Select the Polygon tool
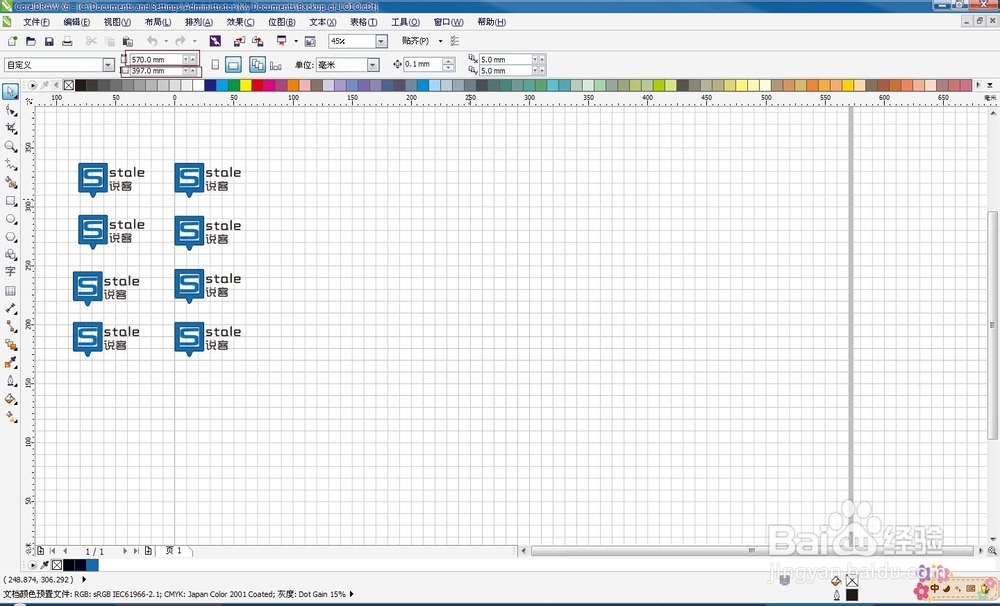 click(x=10, y=237)
